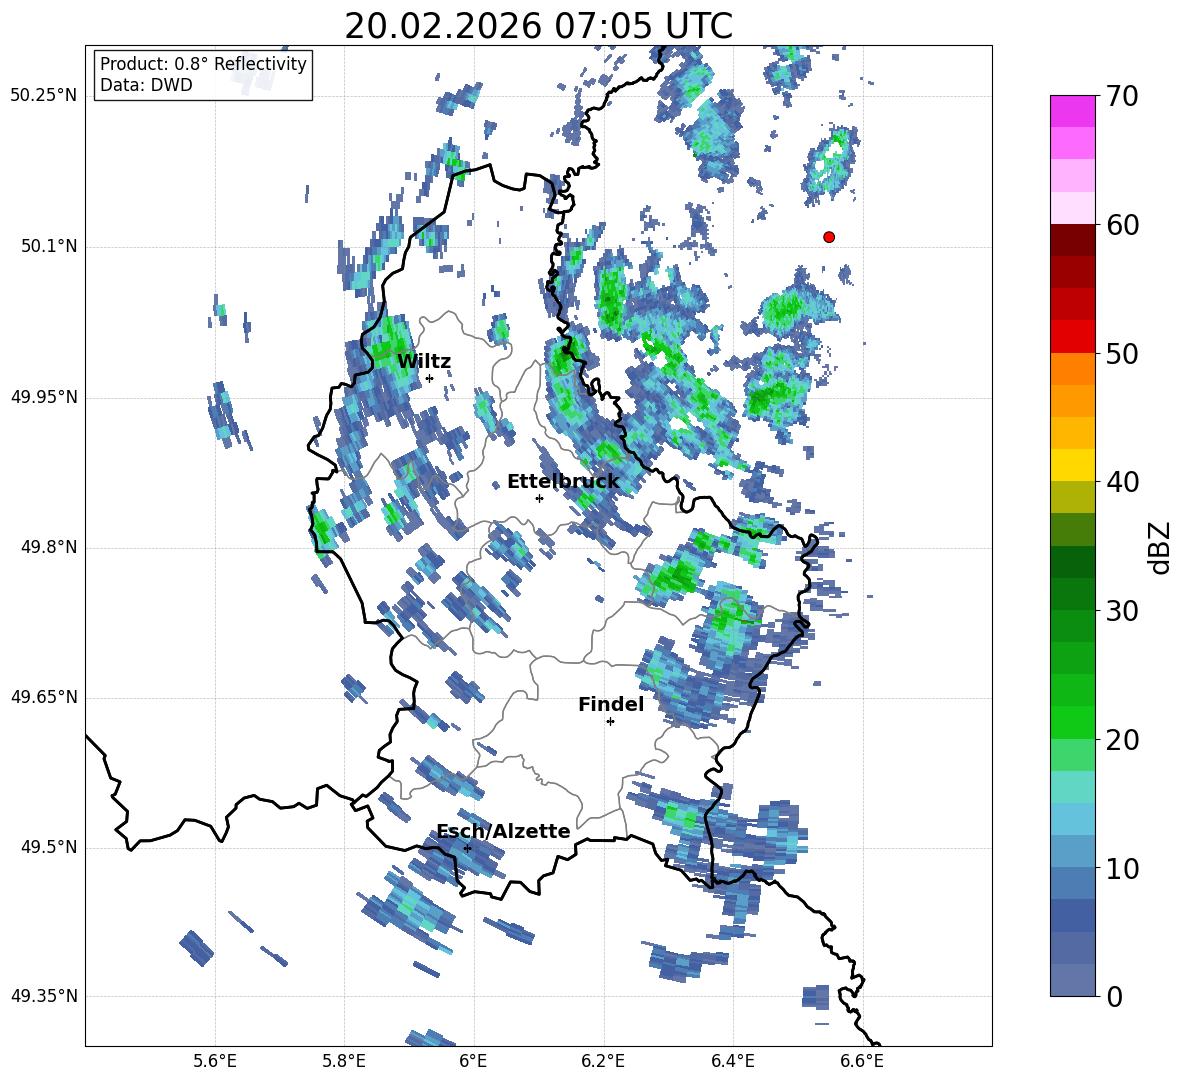Click the 50.1°N latitude label
The height and width of the screenshot is (1081, 1184).
50,247
